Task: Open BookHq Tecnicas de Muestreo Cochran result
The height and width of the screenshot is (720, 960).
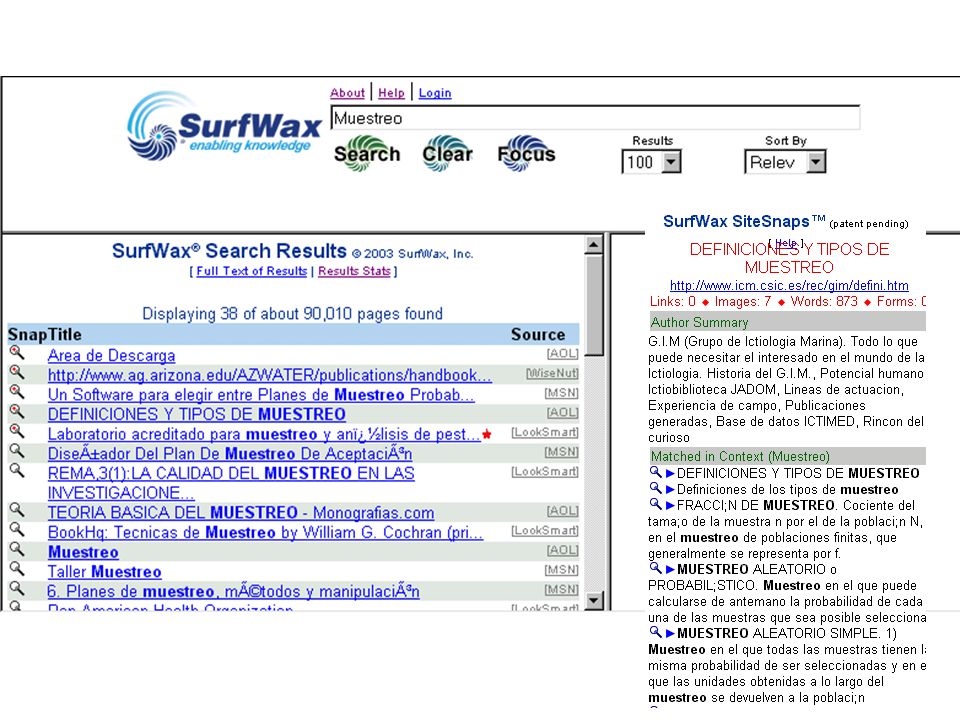Action: point(265,531)
